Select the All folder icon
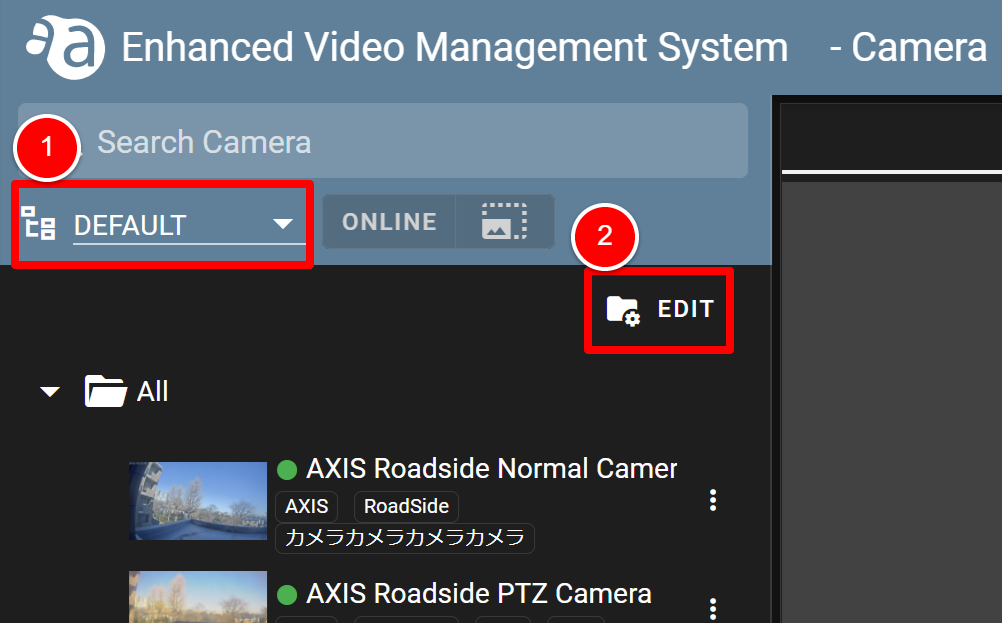Image resolution: width=1002 pixels, height=623 pixels. (x=105, y=391)
